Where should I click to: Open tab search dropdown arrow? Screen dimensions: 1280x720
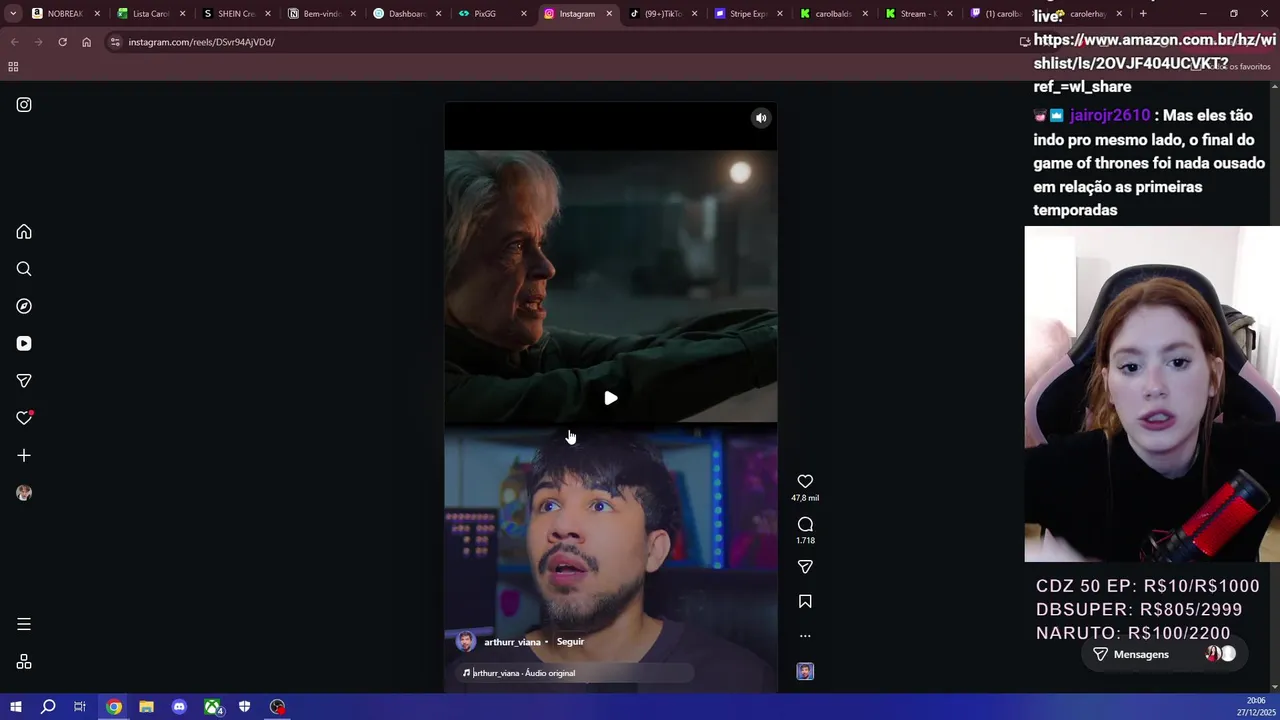pos(12,14)
